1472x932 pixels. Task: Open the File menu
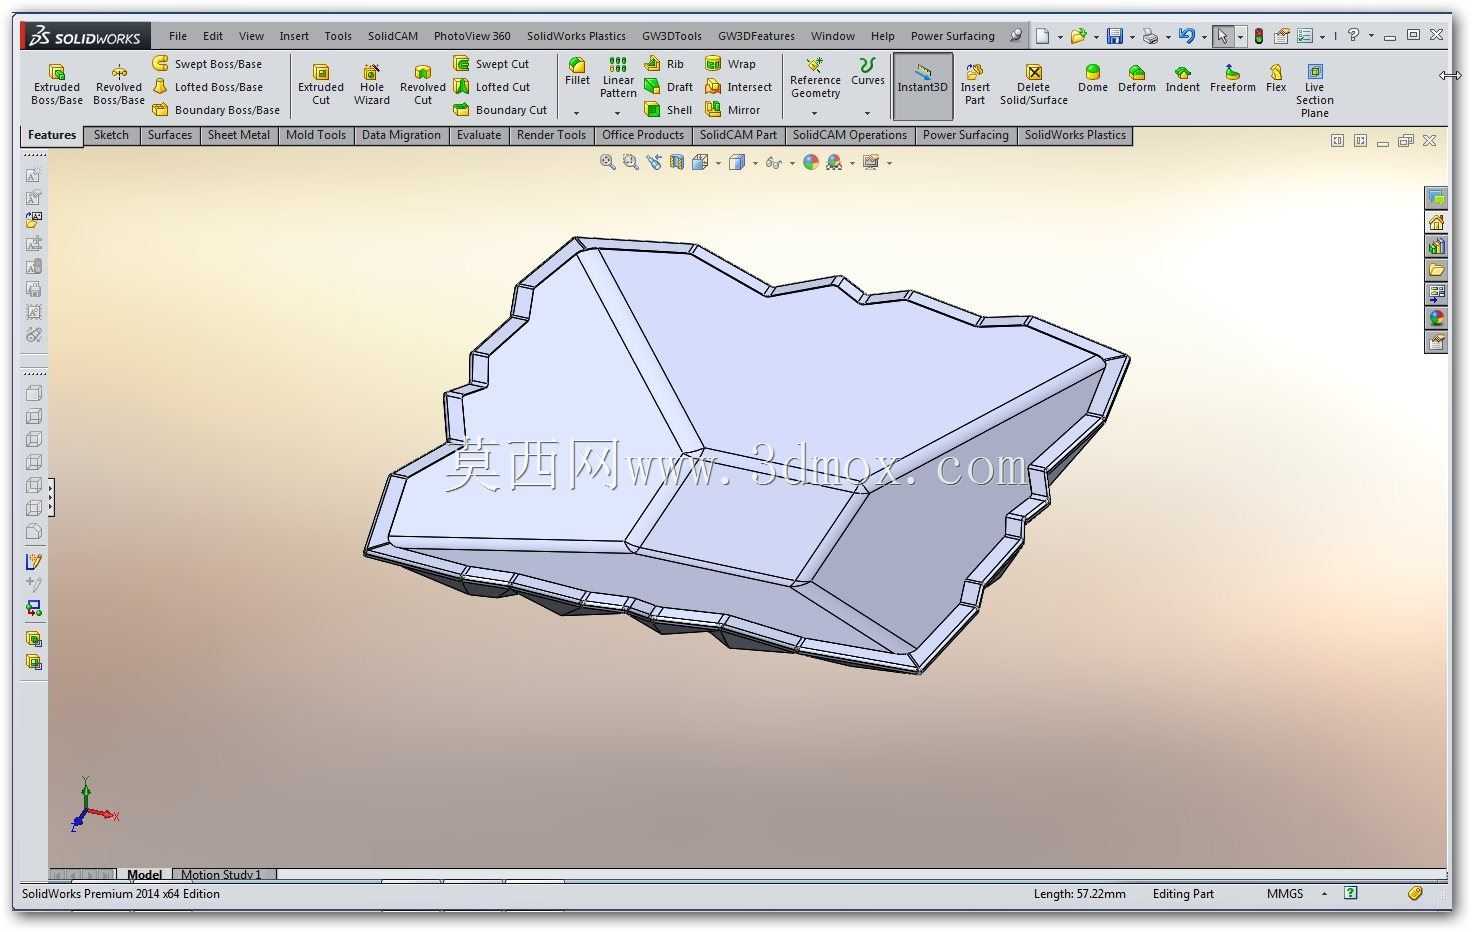pos(178,36)
